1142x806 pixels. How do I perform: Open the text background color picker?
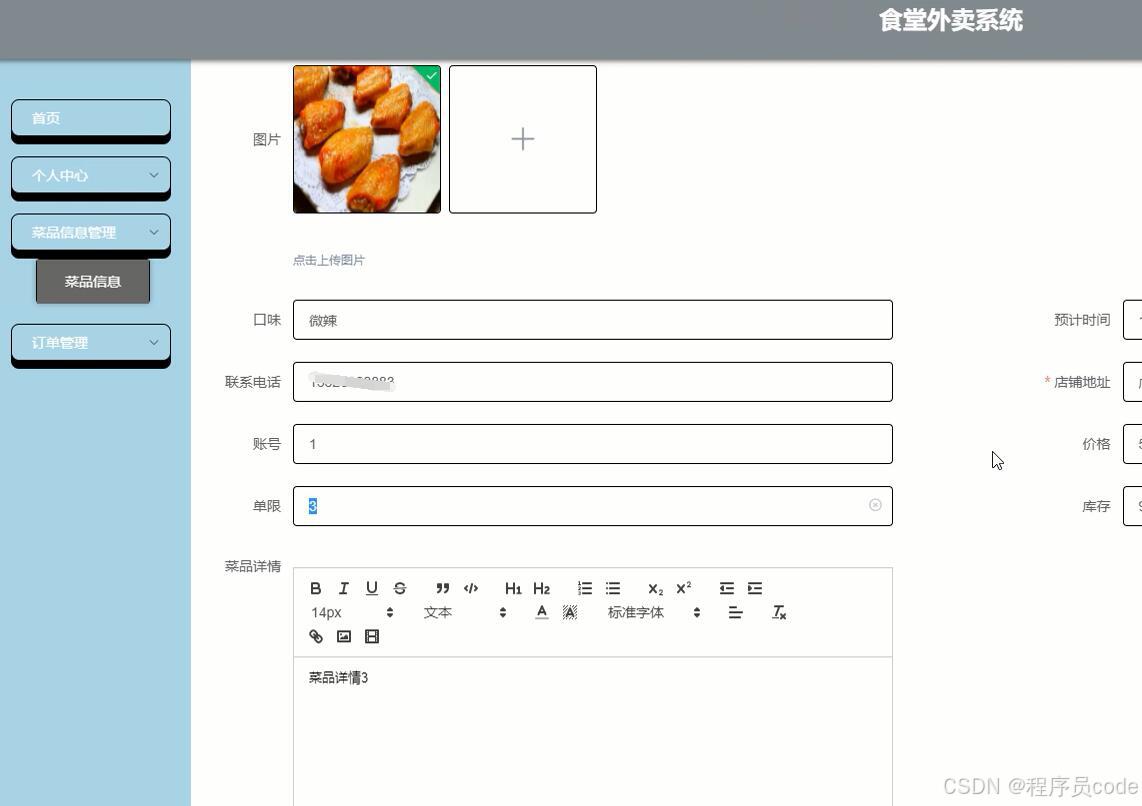[570, 612]
